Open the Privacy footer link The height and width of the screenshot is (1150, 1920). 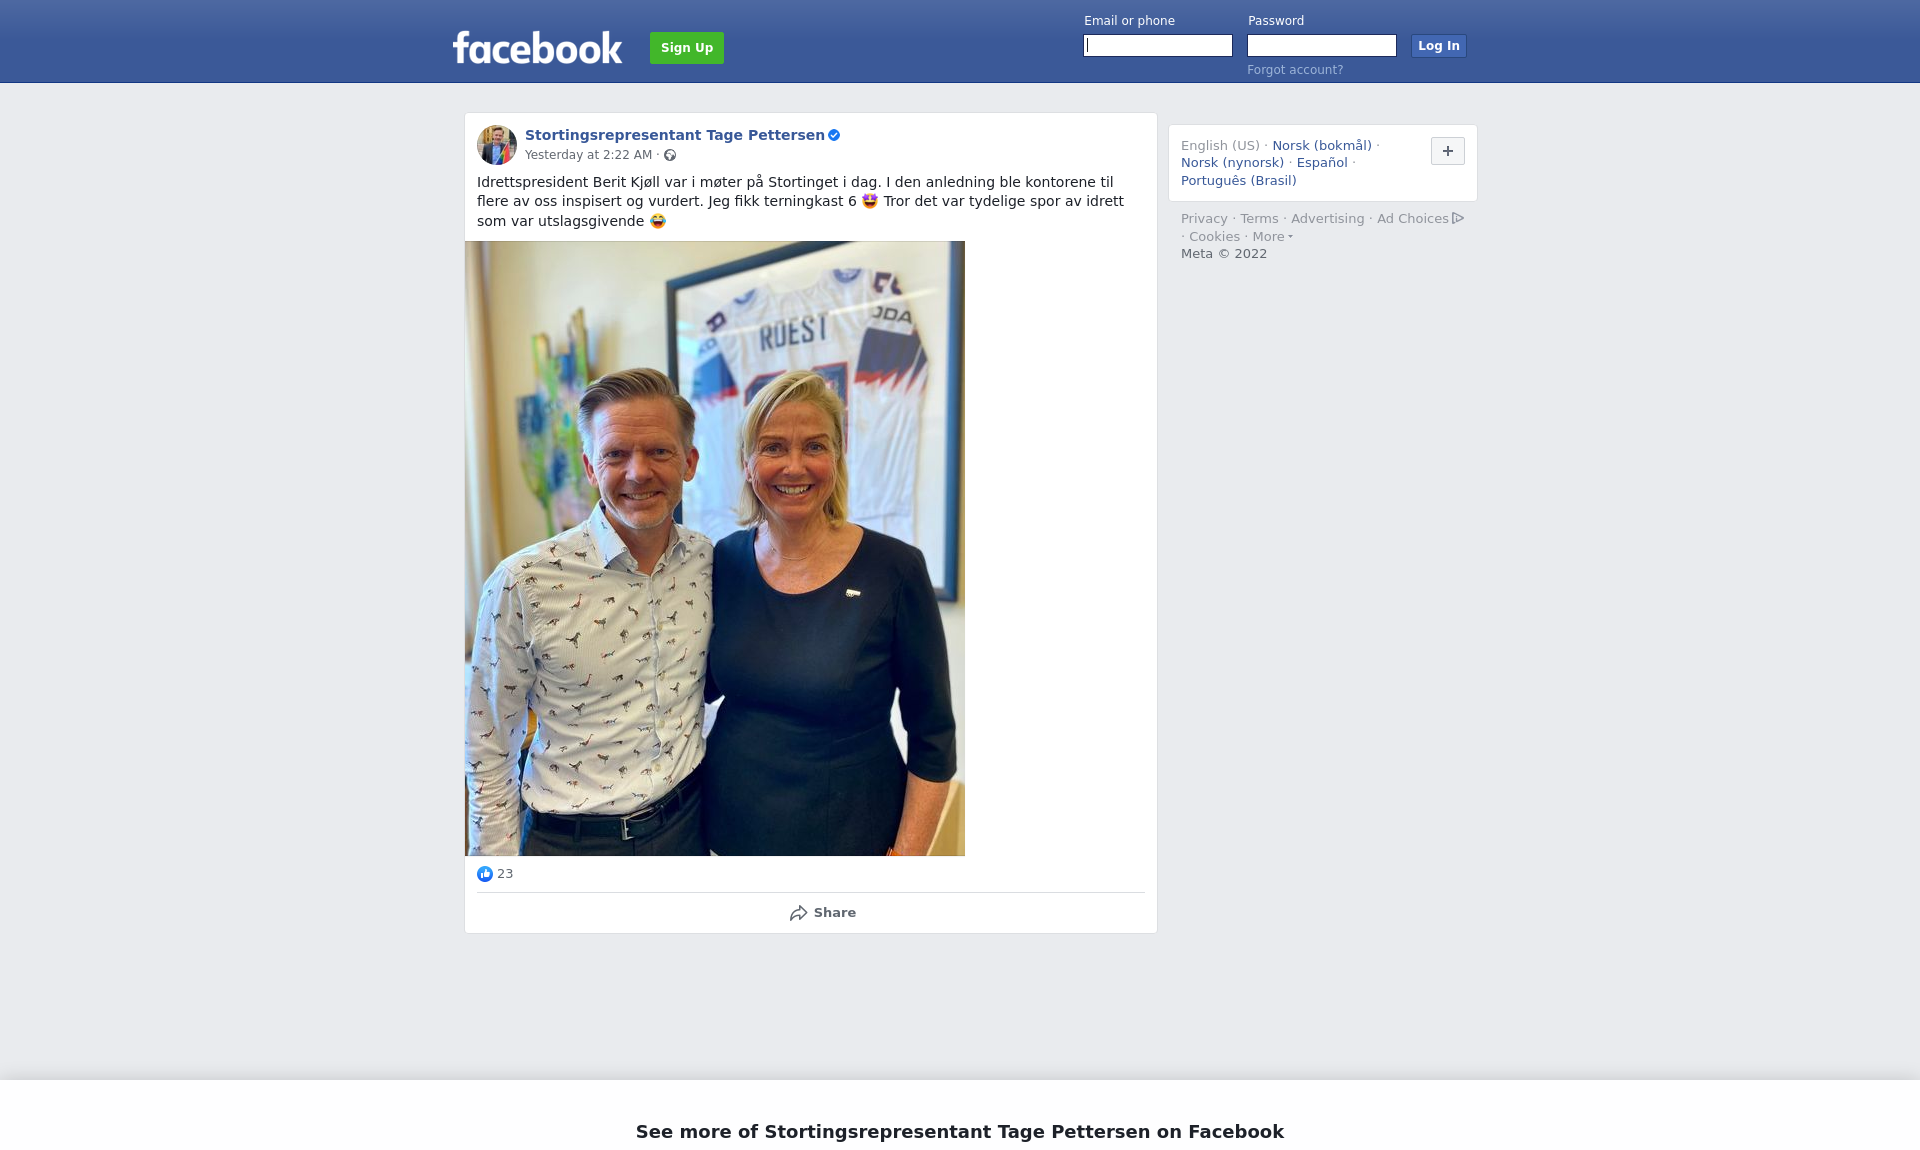[1204, 219]
